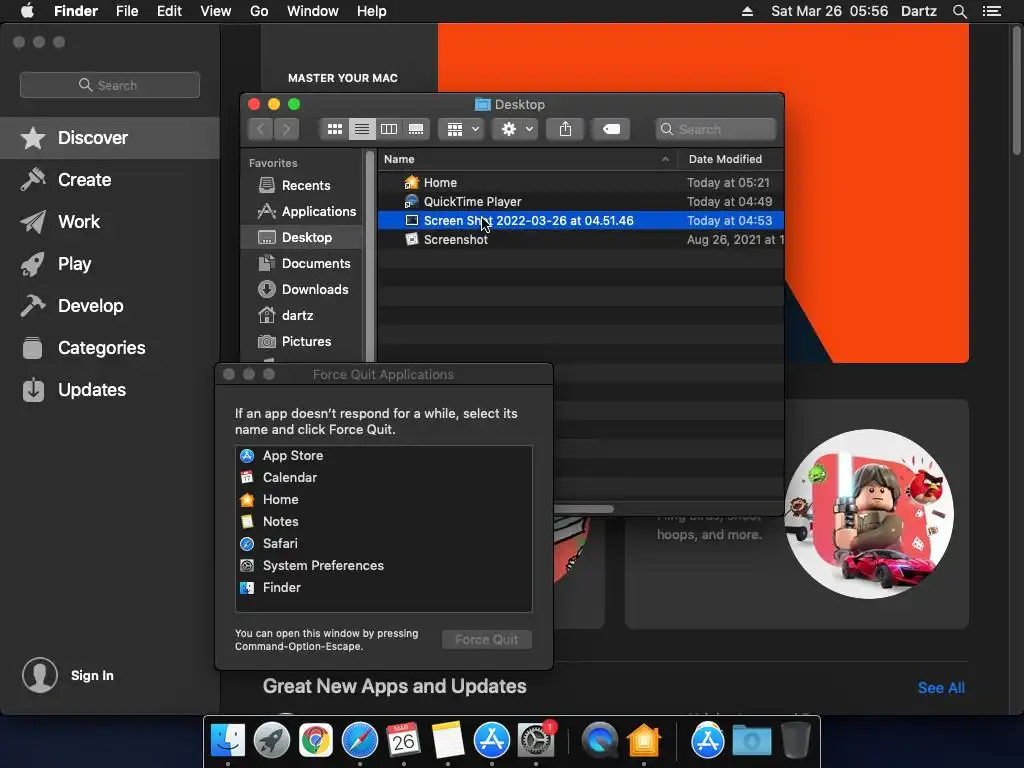Focus the Finder window search field
The width and height of the screenshot is (1024, 768).
pos(716,129)
